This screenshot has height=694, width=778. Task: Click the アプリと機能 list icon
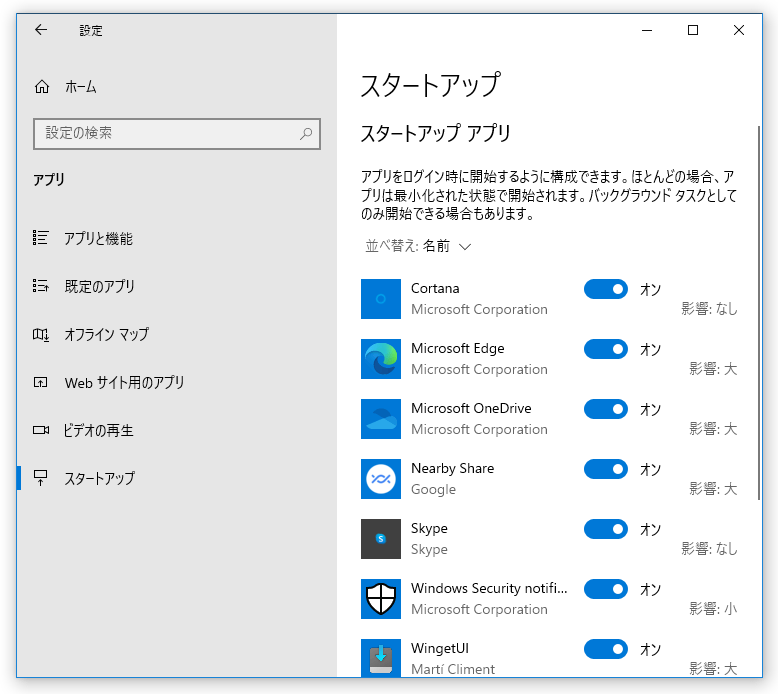[40, 238]
